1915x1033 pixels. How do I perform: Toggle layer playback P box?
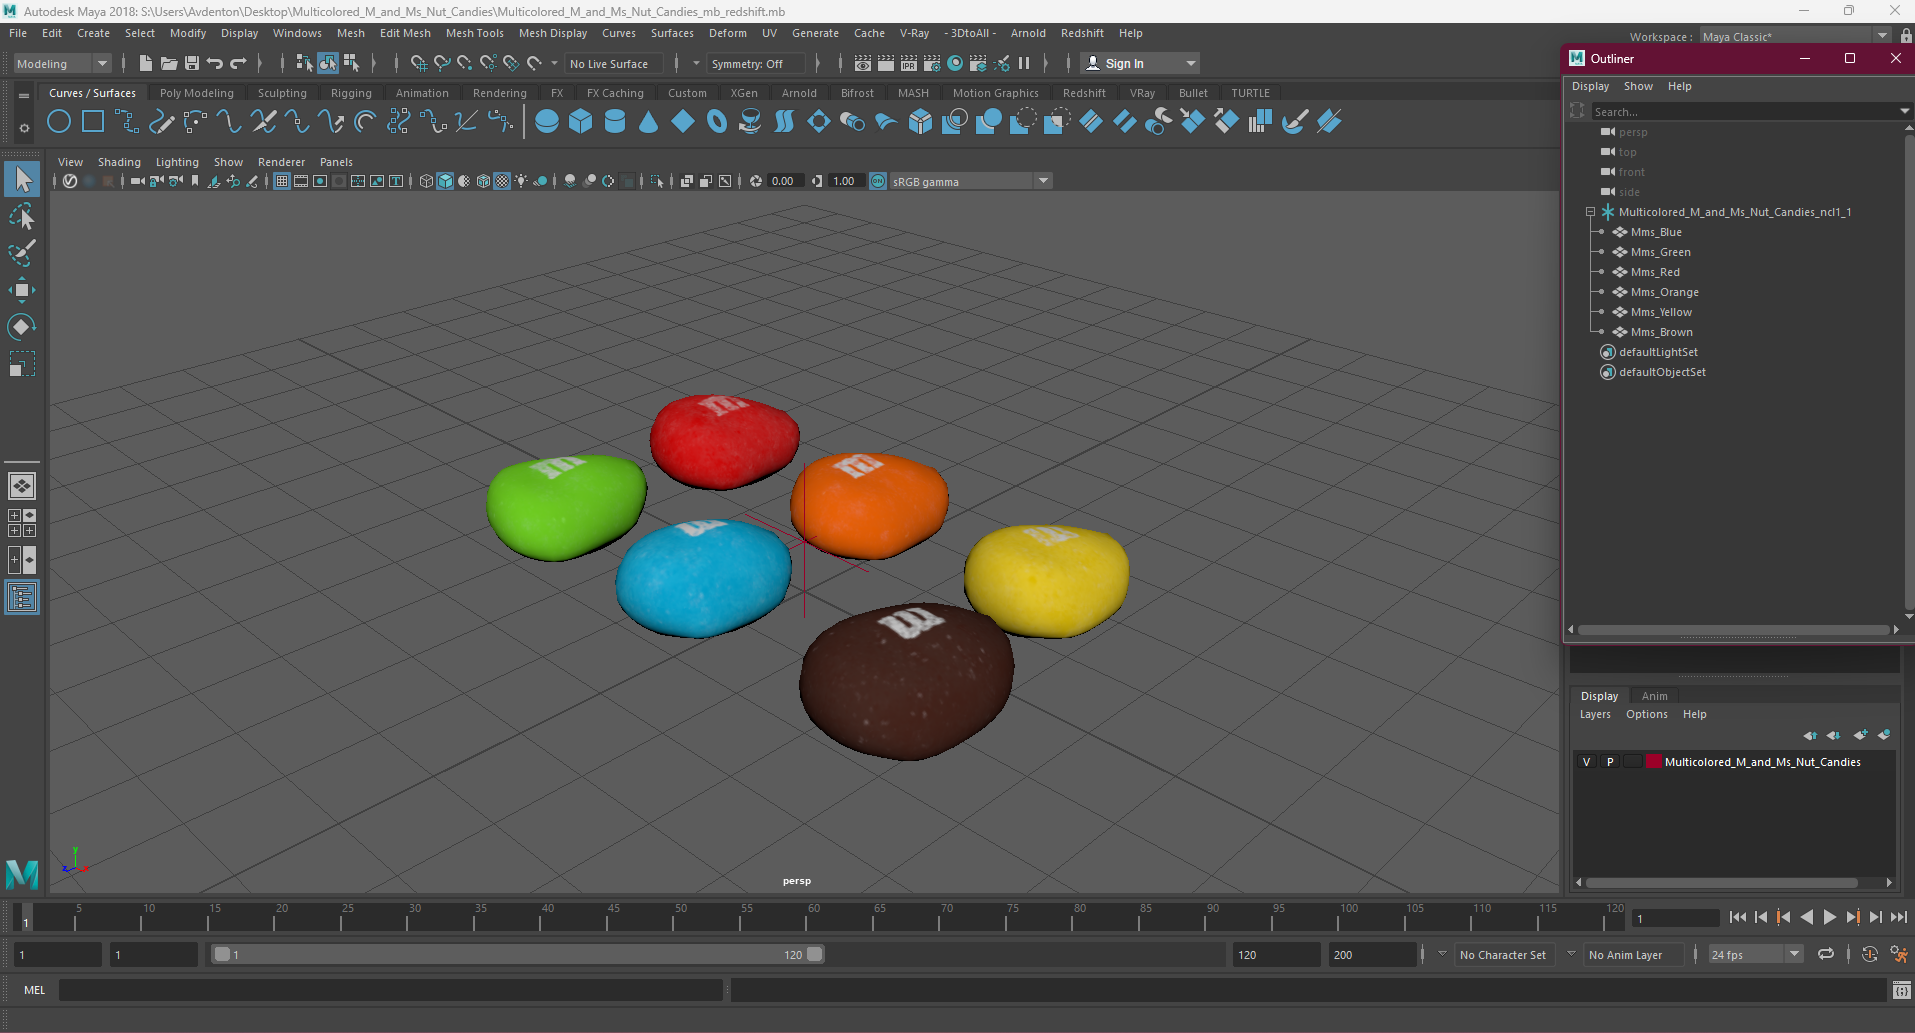[x=1610, y=762]
